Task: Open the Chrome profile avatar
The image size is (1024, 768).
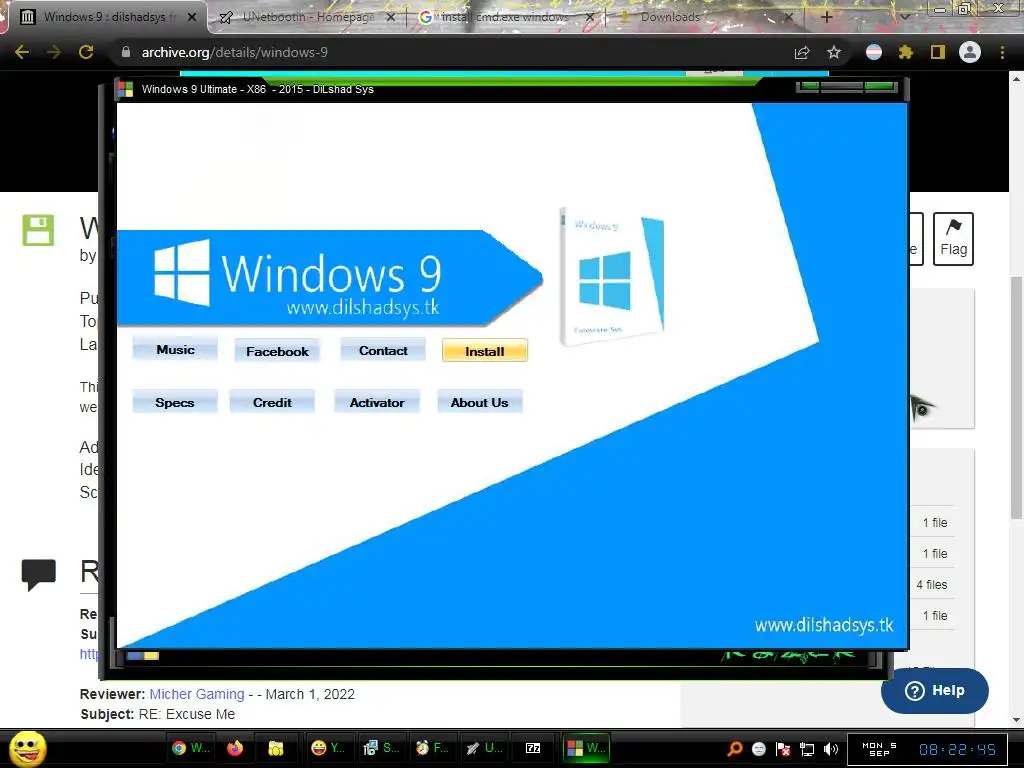Action: (x=970, y=52)
